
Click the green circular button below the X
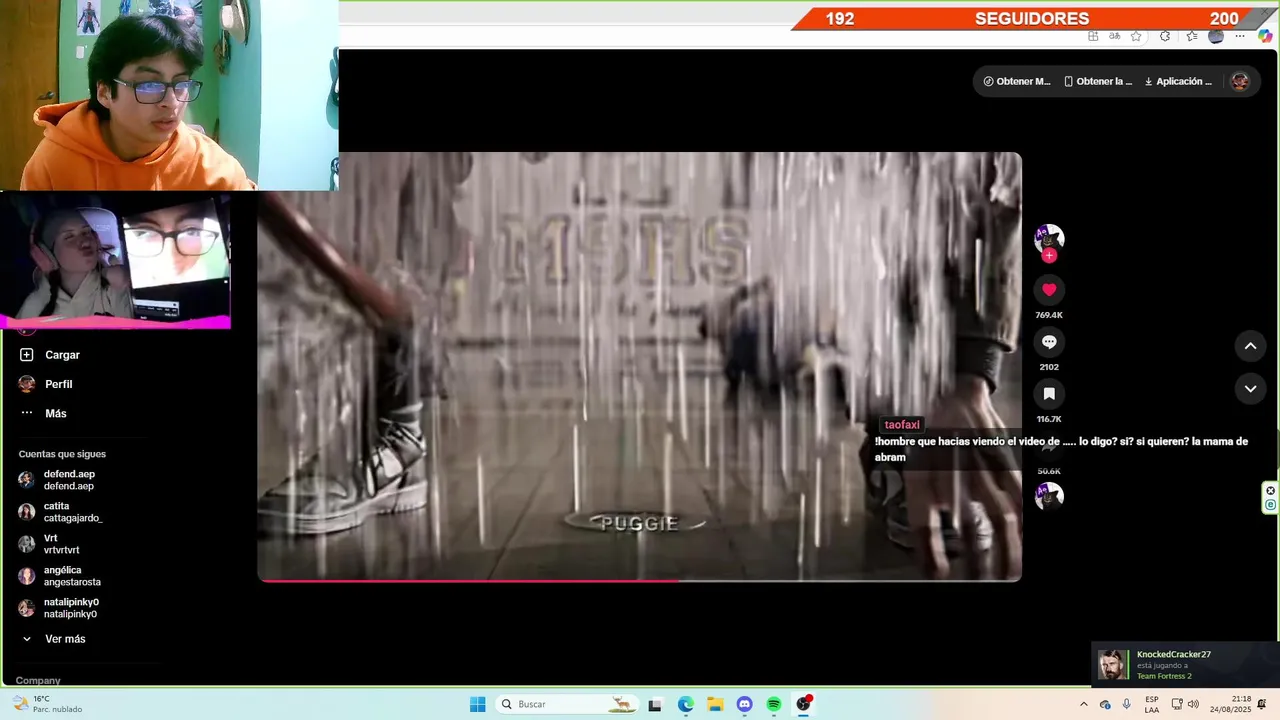(1271, 505)
